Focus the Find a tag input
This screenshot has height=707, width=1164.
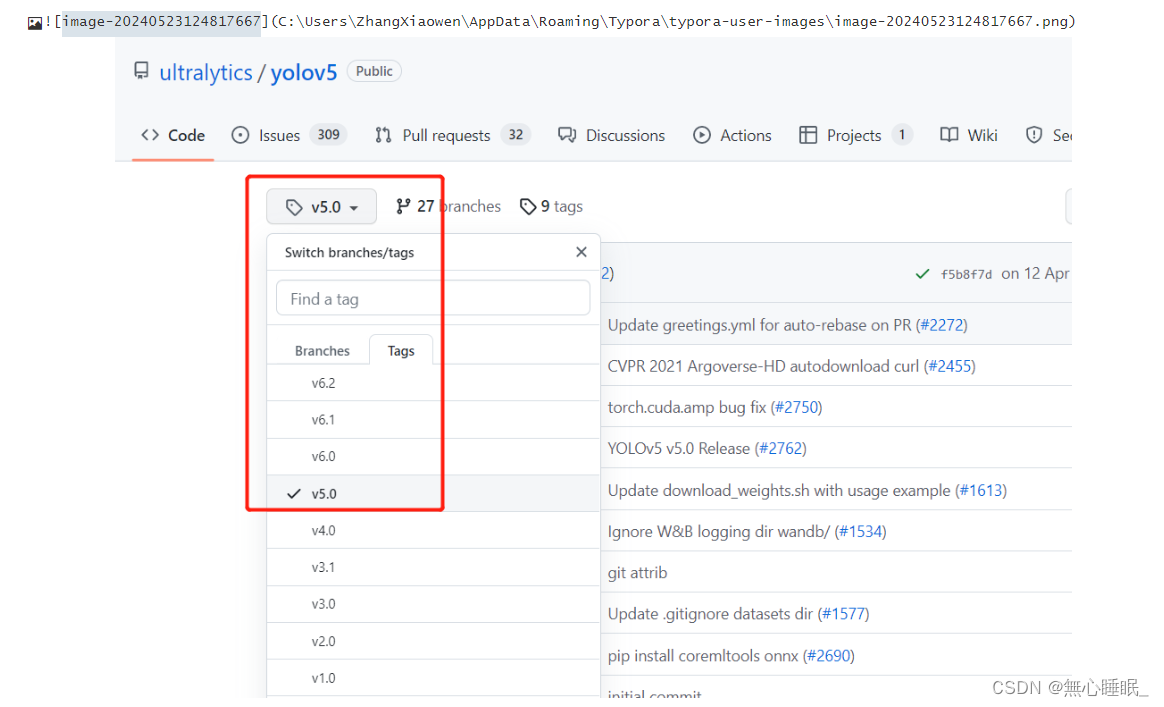(433, 299)
